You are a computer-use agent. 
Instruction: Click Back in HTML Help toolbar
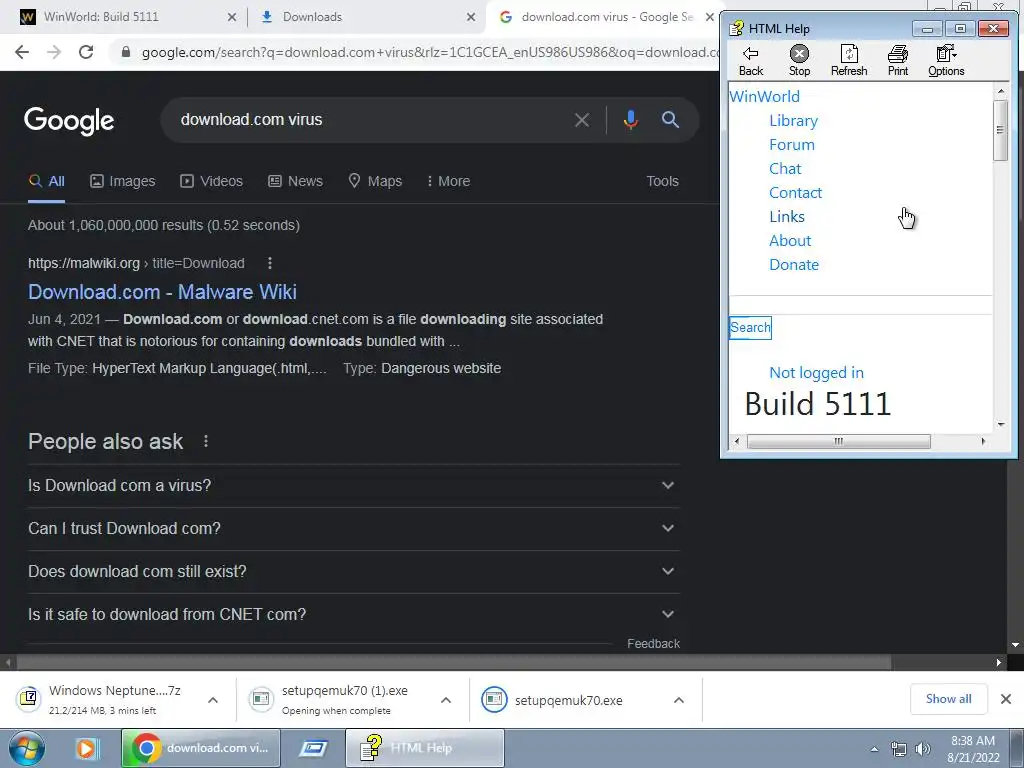point(750,61)
